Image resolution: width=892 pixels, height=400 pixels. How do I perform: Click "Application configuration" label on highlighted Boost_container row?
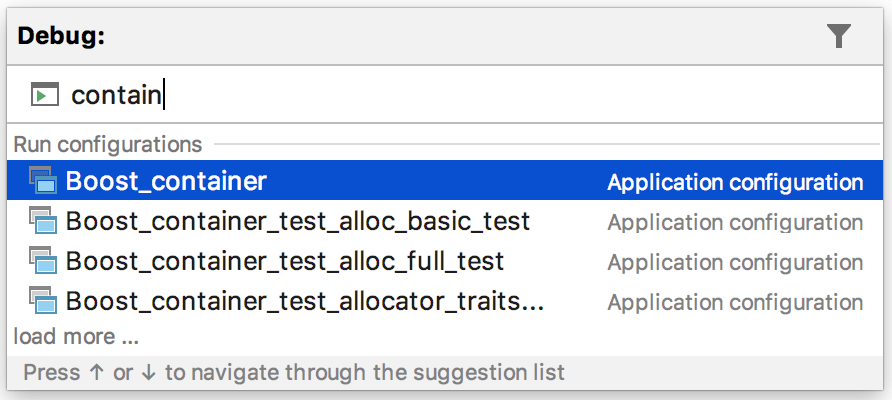tap(735, 182)
